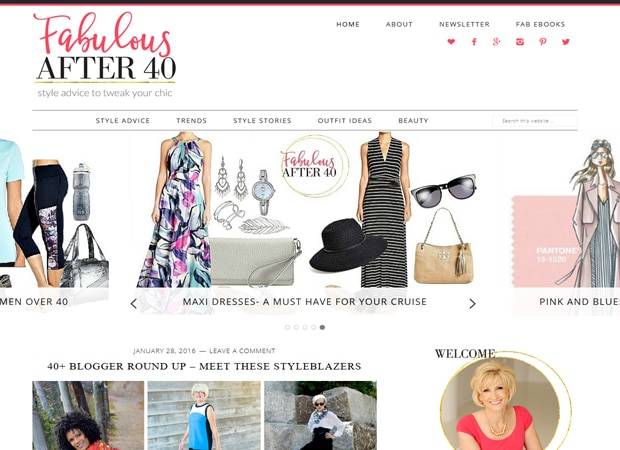The height and width of the screenshot is (450, 620).
Task: Advance the slider with the right arrow
Action: point(472,304)
